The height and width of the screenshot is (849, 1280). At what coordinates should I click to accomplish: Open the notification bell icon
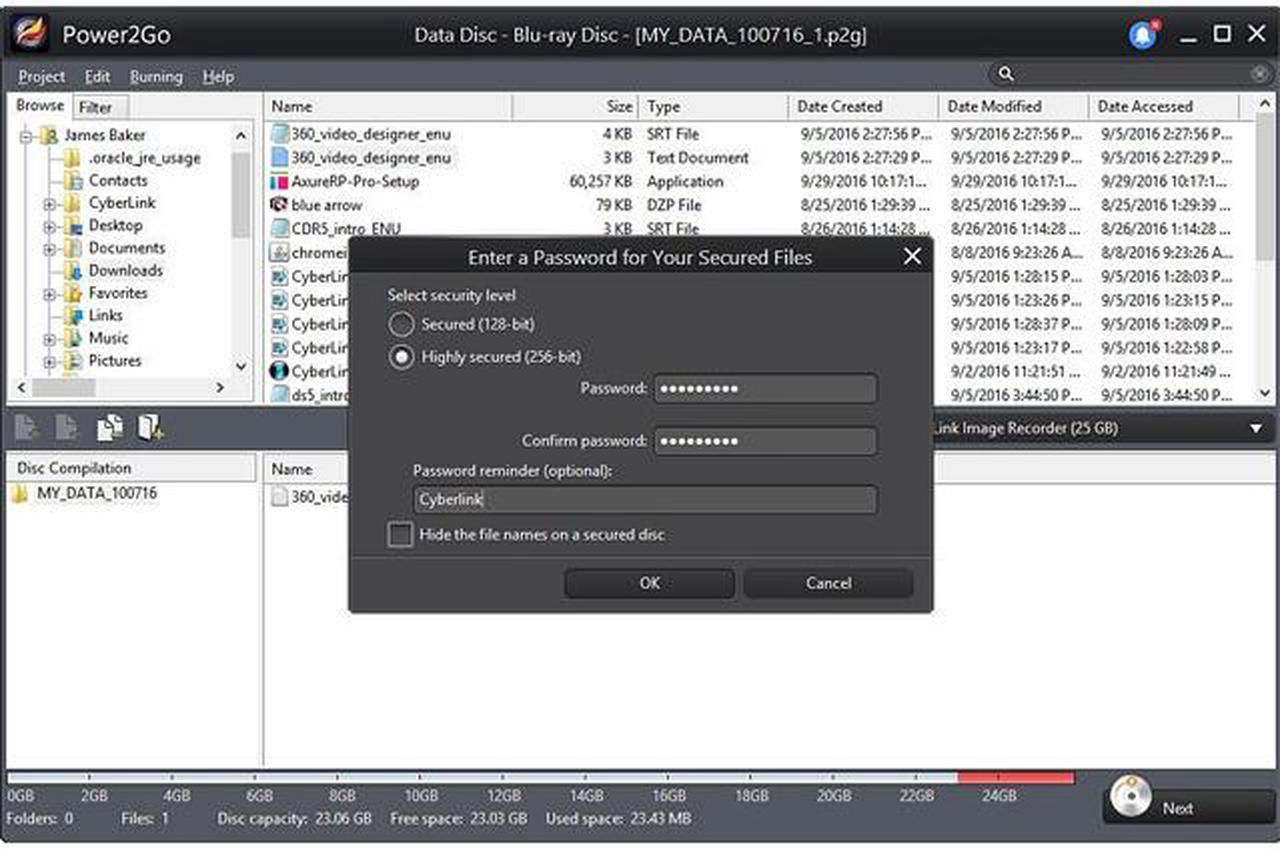click(x=1143, y=34)
